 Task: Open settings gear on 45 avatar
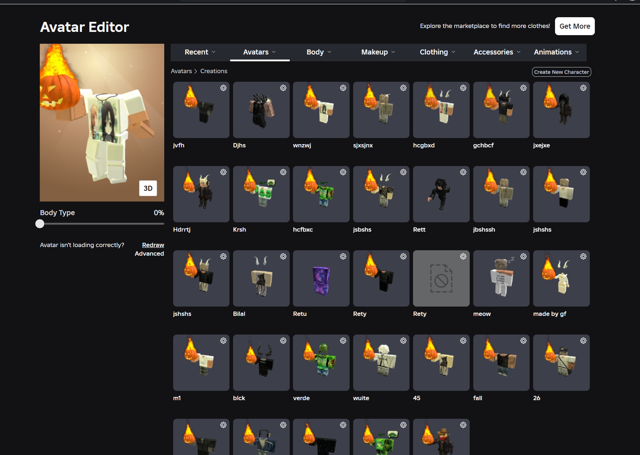pyautogui.click(x=463, y=341)
